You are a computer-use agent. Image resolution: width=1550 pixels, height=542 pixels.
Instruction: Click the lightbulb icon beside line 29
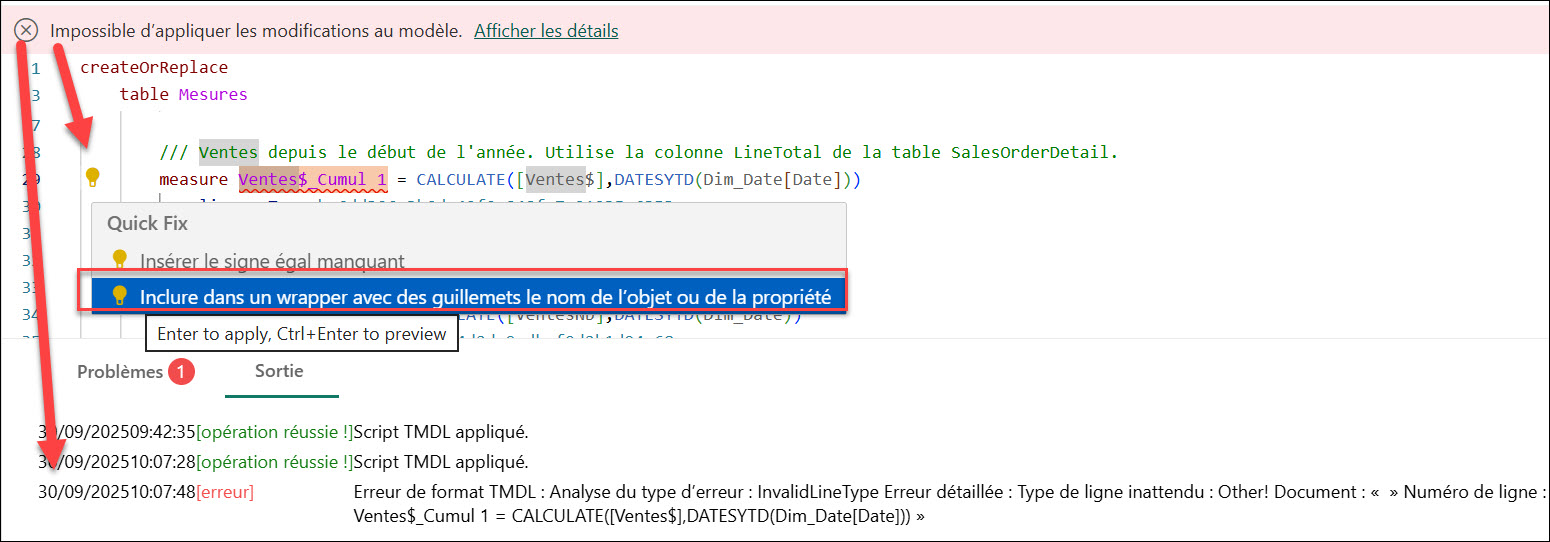click(x=93, y=178)
